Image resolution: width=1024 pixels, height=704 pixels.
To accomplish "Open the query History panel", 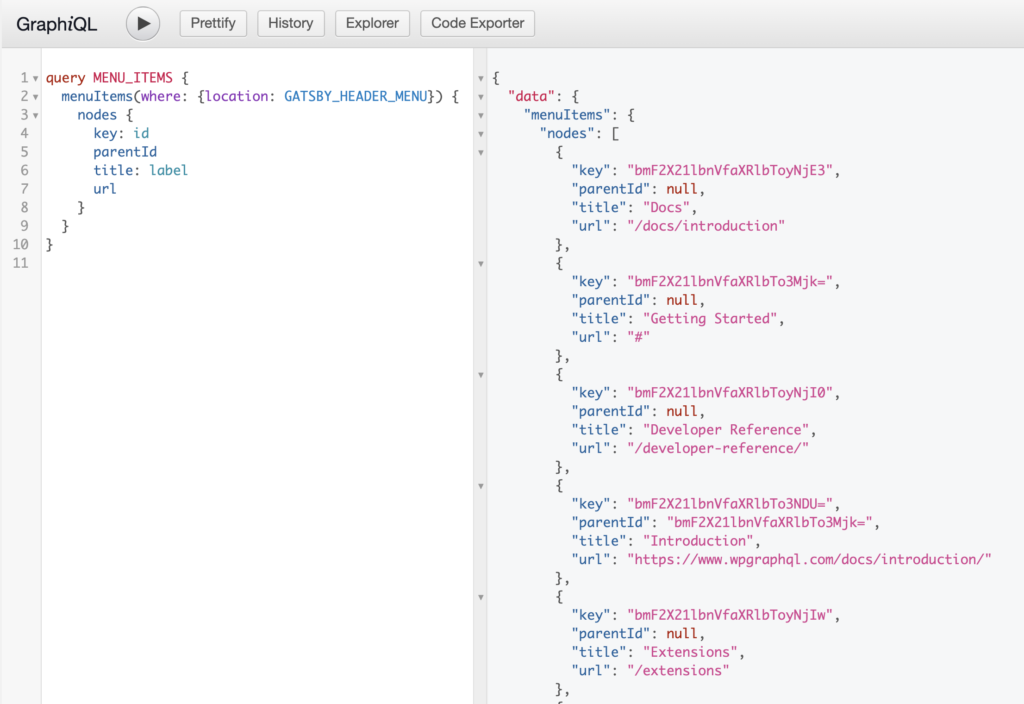I will click(x=291, y=23).
